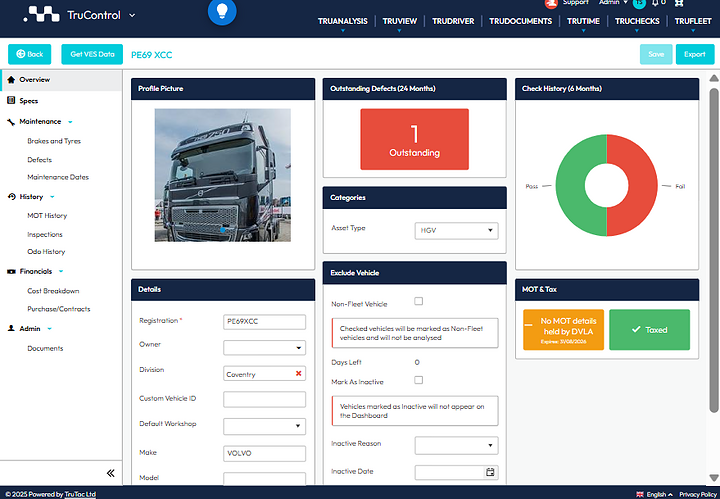Click the top-right grid icon next to bell
Image resolution: width=720 pixels, height=499 pixels.
pos(679,3)
